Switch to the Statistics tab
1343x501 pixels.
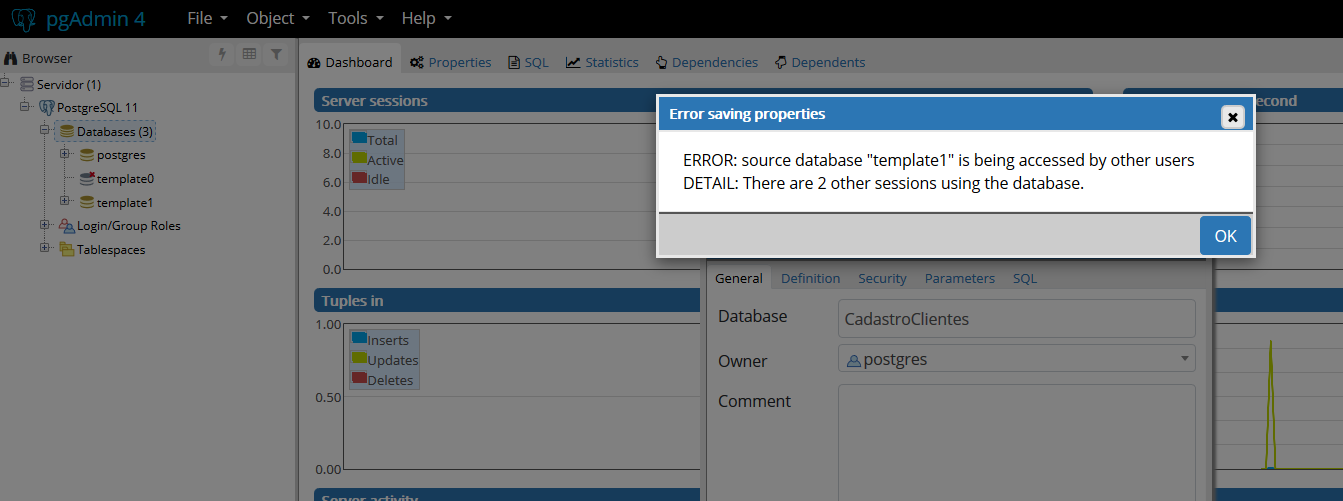(602, 62)
